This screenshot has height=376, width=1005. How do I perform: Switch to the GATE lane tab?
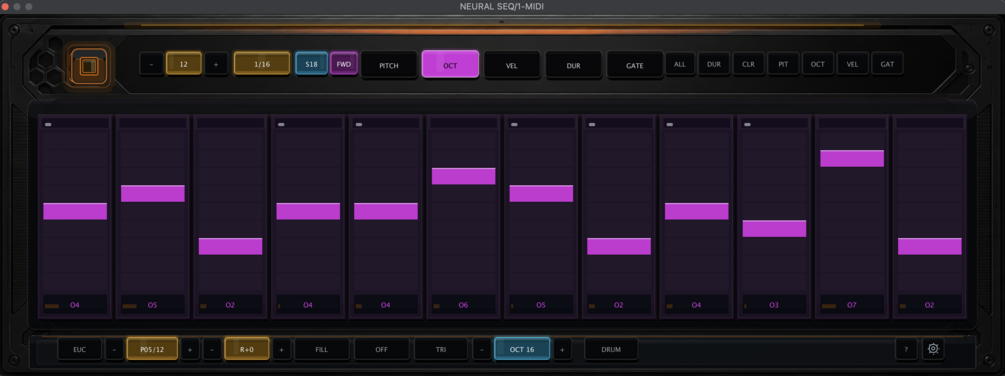(635, 65)
